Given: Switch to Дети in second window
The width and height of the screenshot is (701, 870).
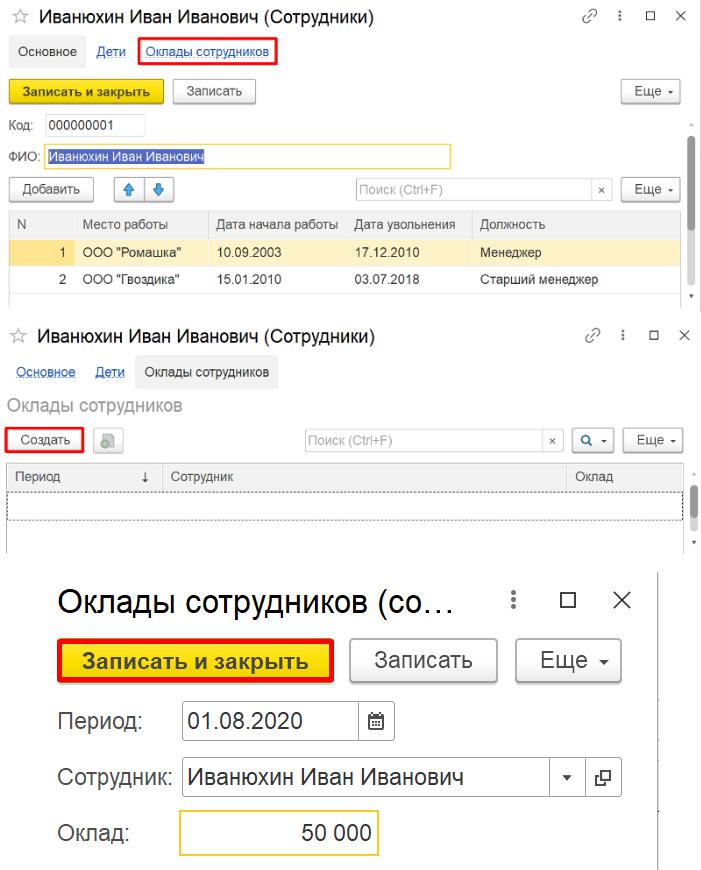Looking at the screenshot, I should 110,372.
